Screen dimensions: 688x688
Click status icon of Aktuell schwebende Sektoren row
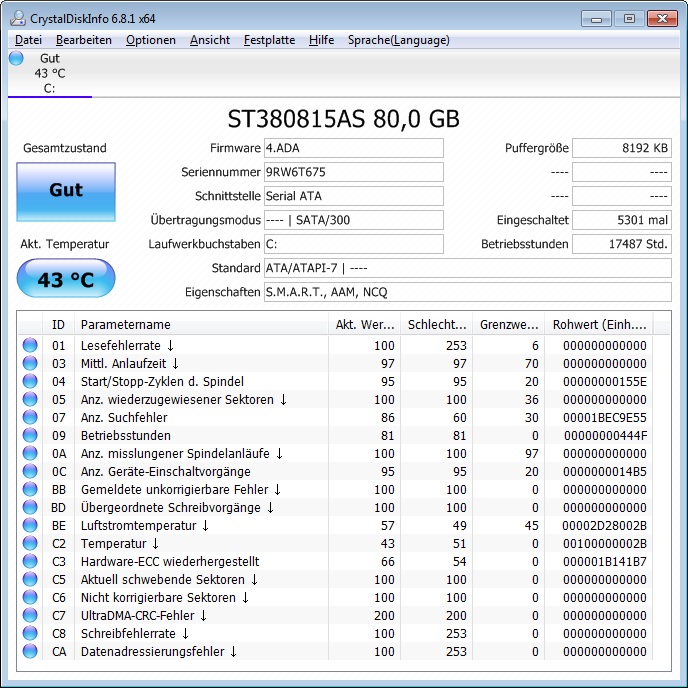pyautogui.click(x=30, y=579)
